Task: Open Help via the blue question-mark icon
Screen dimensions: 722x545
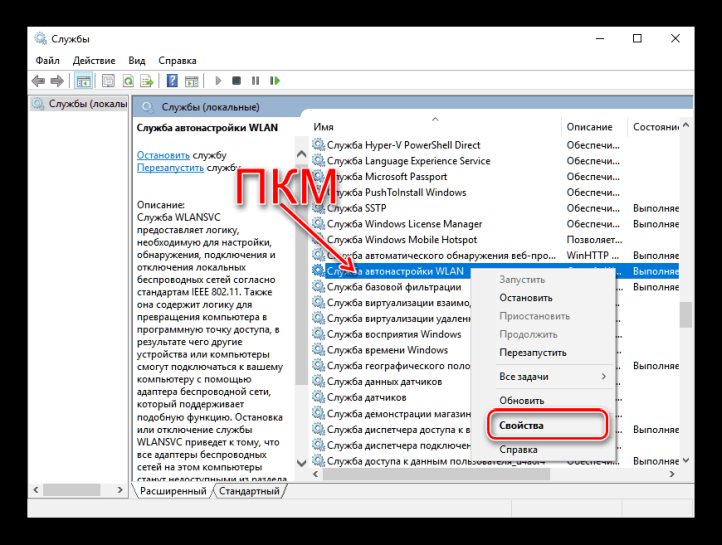Action: click(172, 81)
